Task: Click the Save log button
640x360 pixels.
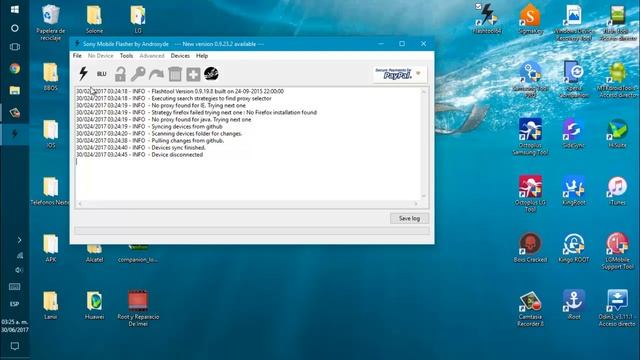Action: (409, 218)
